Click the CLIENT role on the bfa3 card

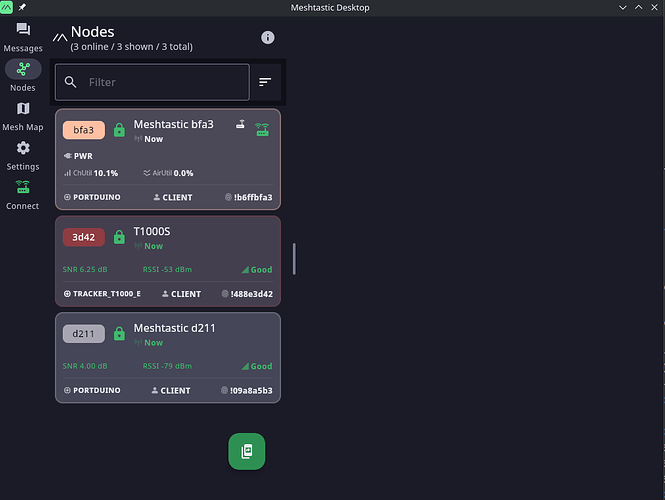point(173,197)
